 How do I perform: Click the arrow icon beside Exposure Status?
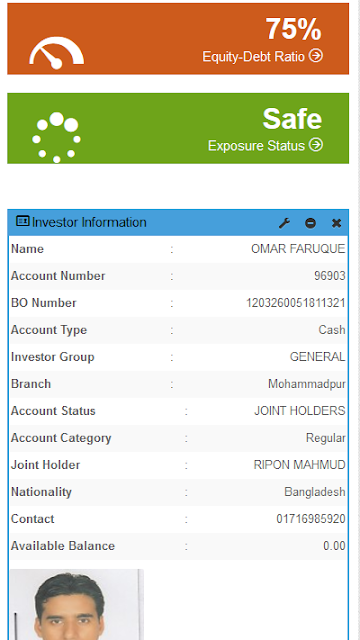pos(316,144)
